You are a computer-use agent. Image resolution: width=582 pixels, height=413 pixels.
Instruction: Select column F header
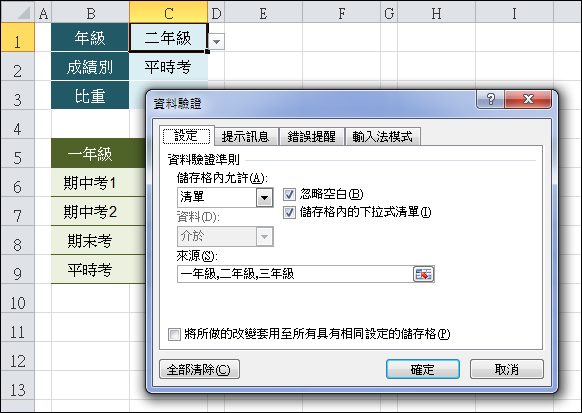(341, 13)
